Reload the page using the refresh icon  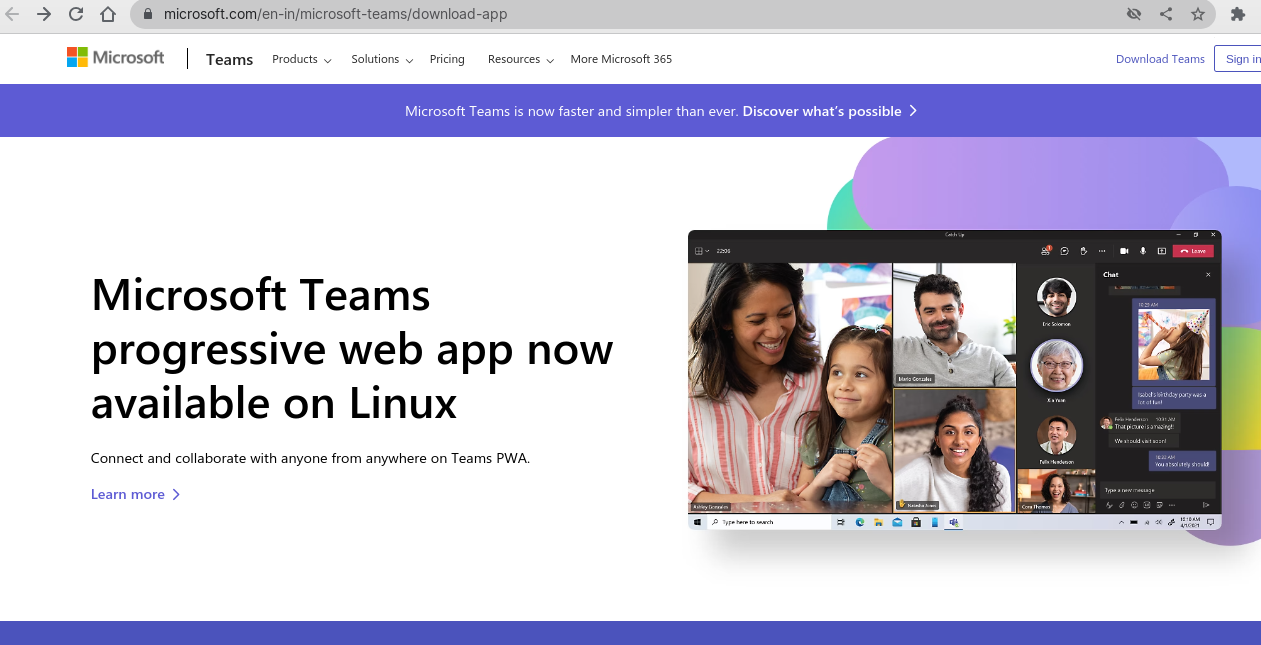tap(76, 14)
